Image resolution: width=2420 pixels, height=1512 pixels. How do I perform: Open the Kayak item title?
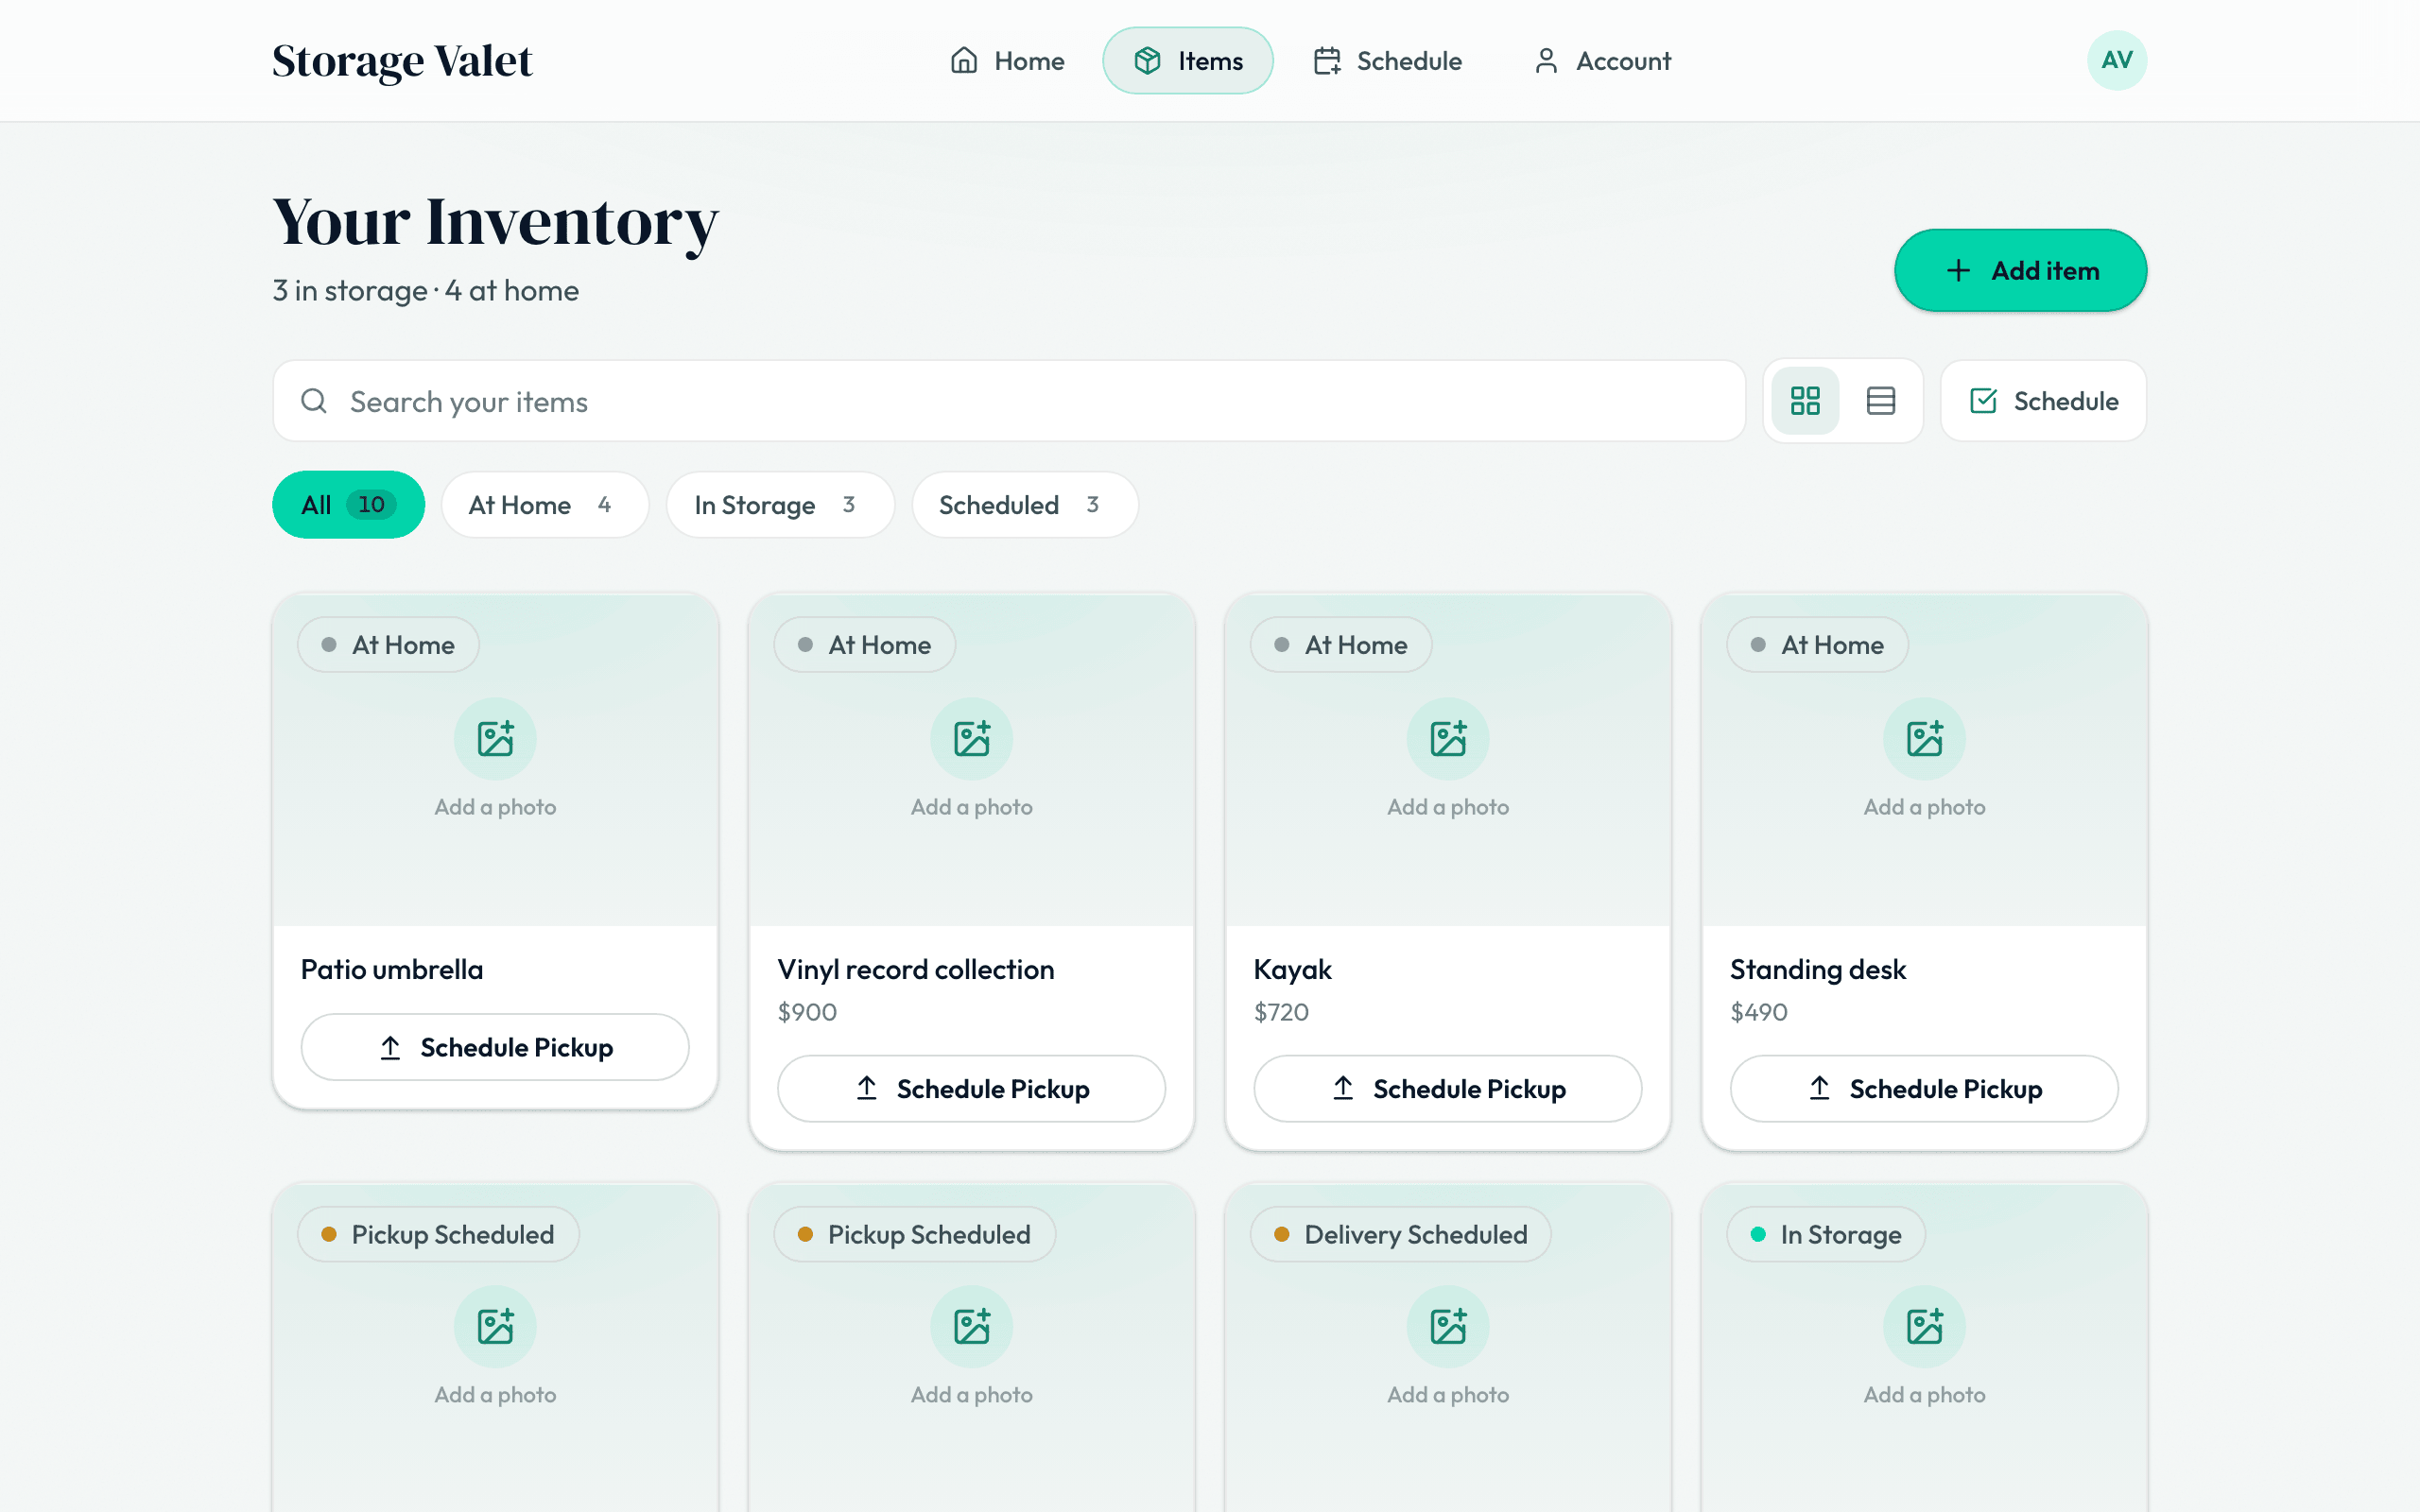[1292, 969]
